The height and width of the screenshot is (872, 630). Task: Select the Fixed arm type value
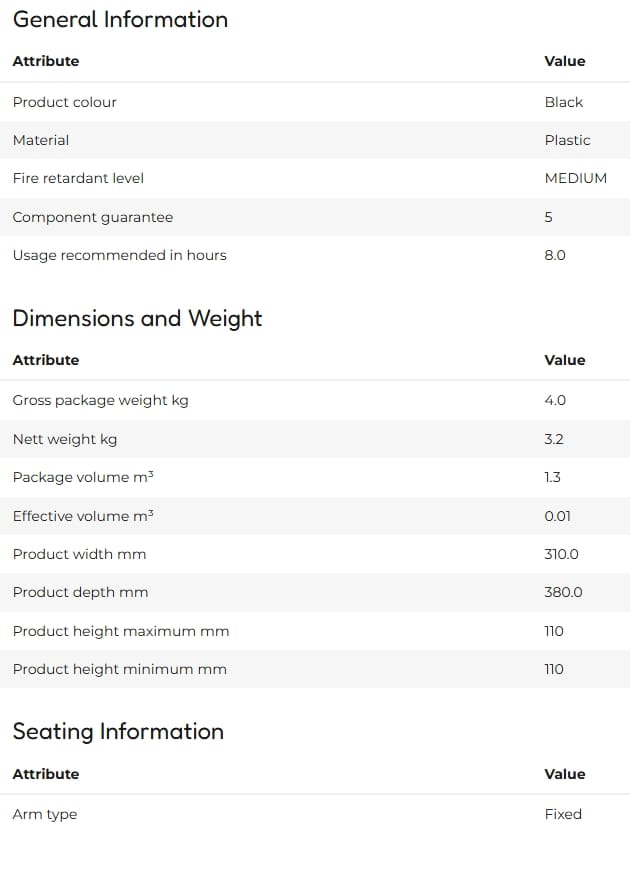point(563,814)
